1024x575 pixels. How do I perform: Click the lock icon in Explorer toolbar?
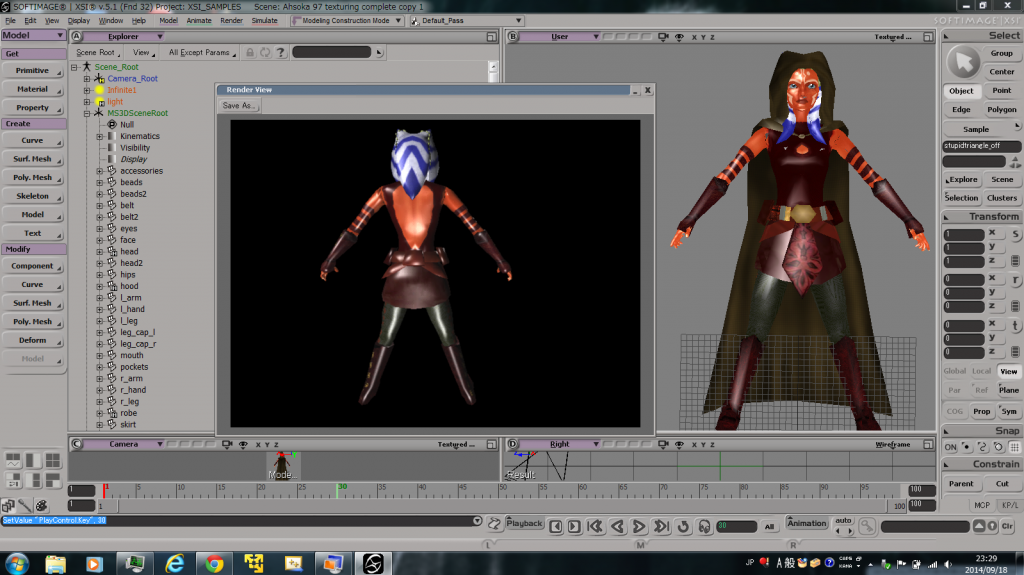coord(250,52)
